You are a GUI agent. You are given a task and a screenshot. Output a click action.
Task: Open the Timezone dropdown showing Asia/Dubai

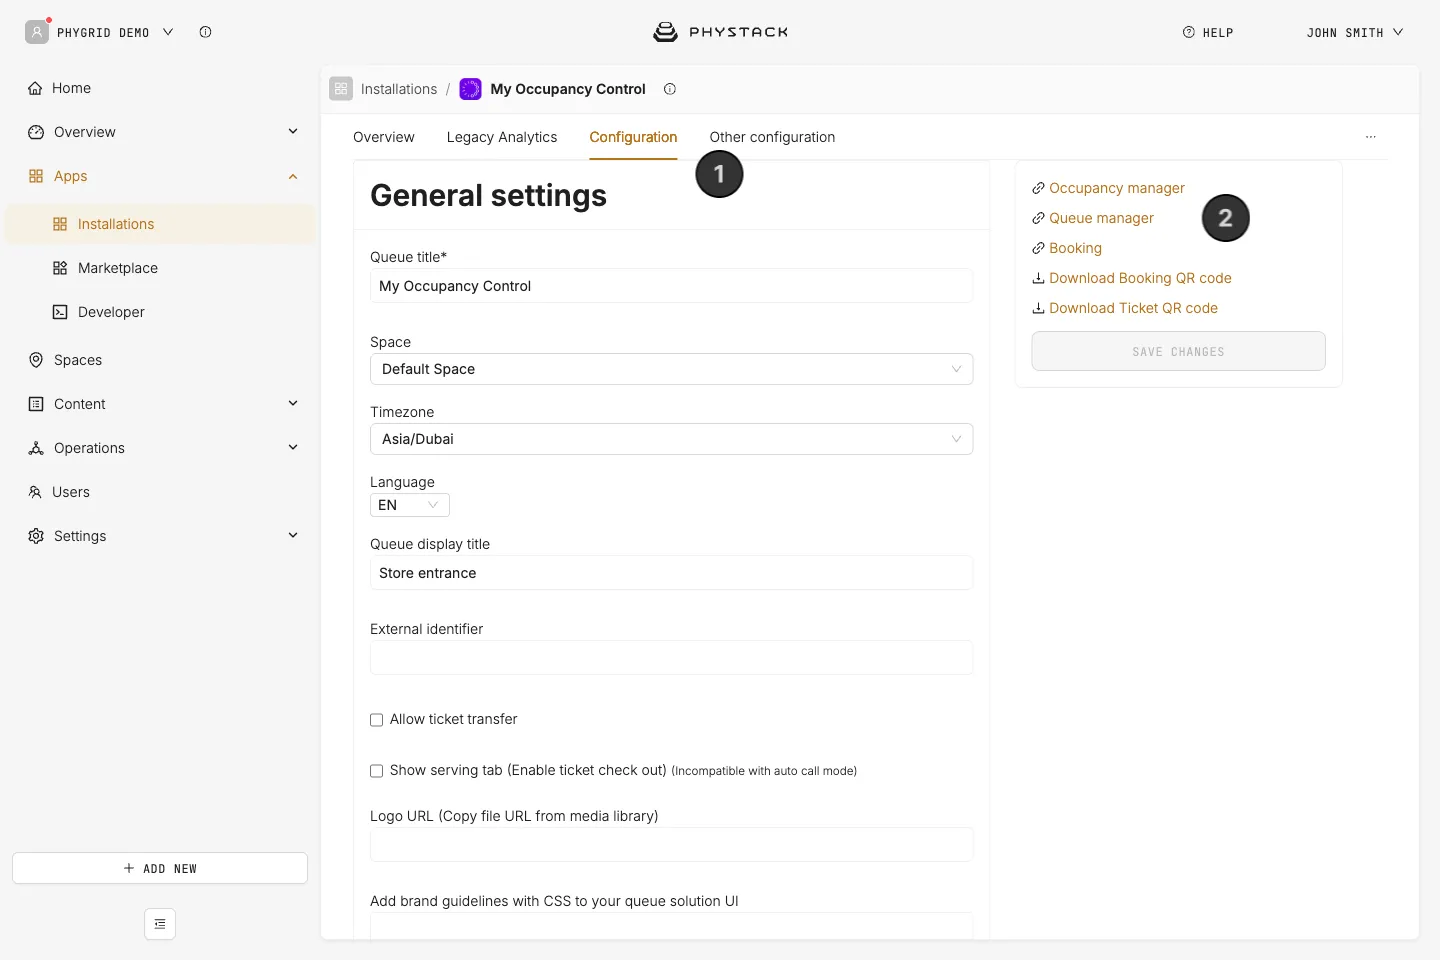[x=672, y=439]
